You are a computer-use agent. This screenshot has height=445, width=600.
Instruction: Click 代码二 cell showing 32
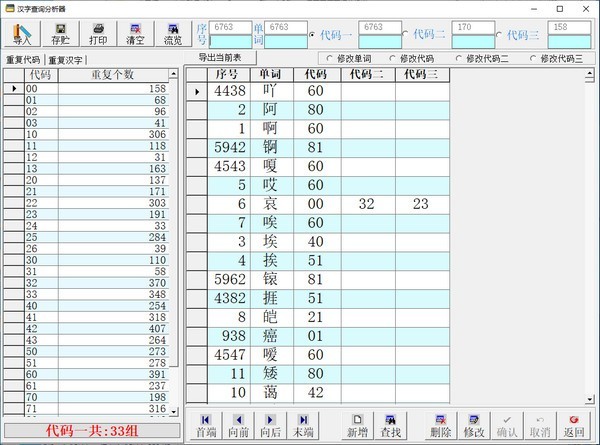pyautogui.click(x=368, y=204)
